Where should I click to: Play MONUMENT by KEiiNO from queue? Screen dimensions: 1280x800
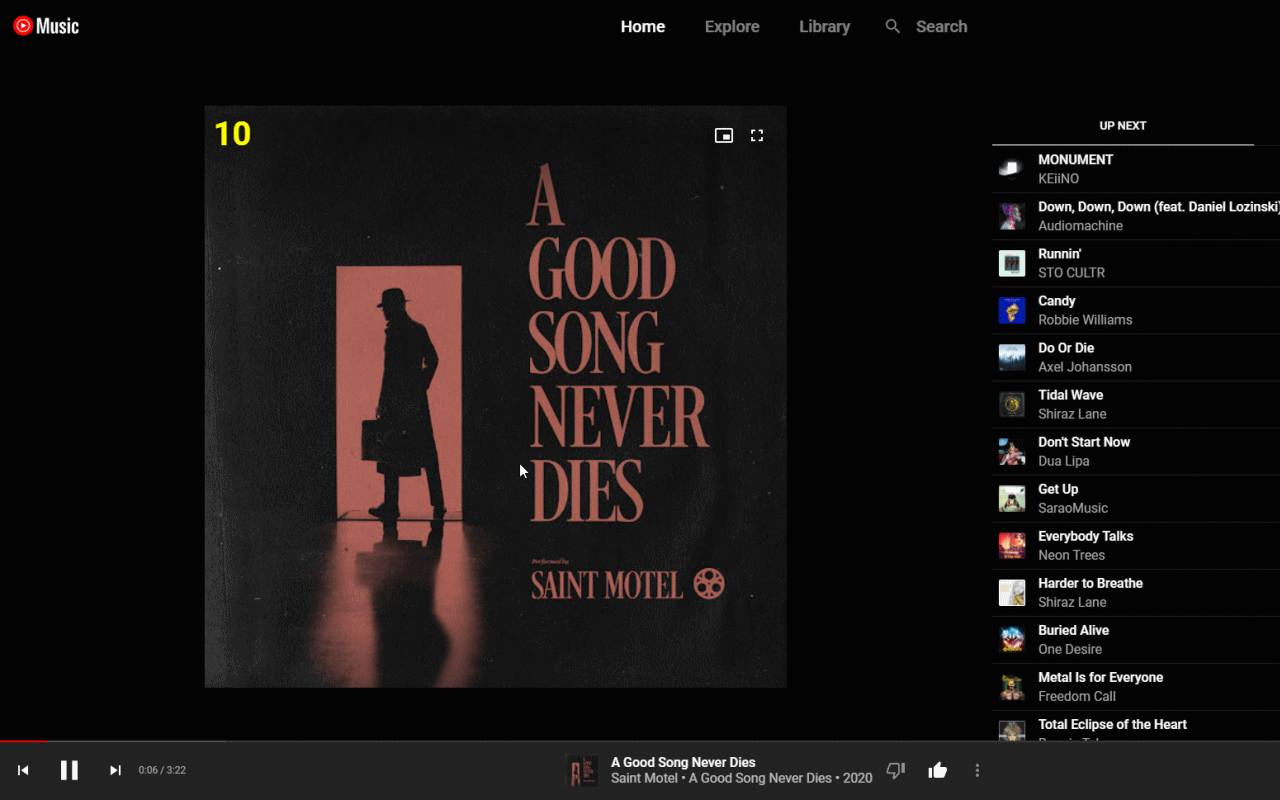tap(1136, 169)
